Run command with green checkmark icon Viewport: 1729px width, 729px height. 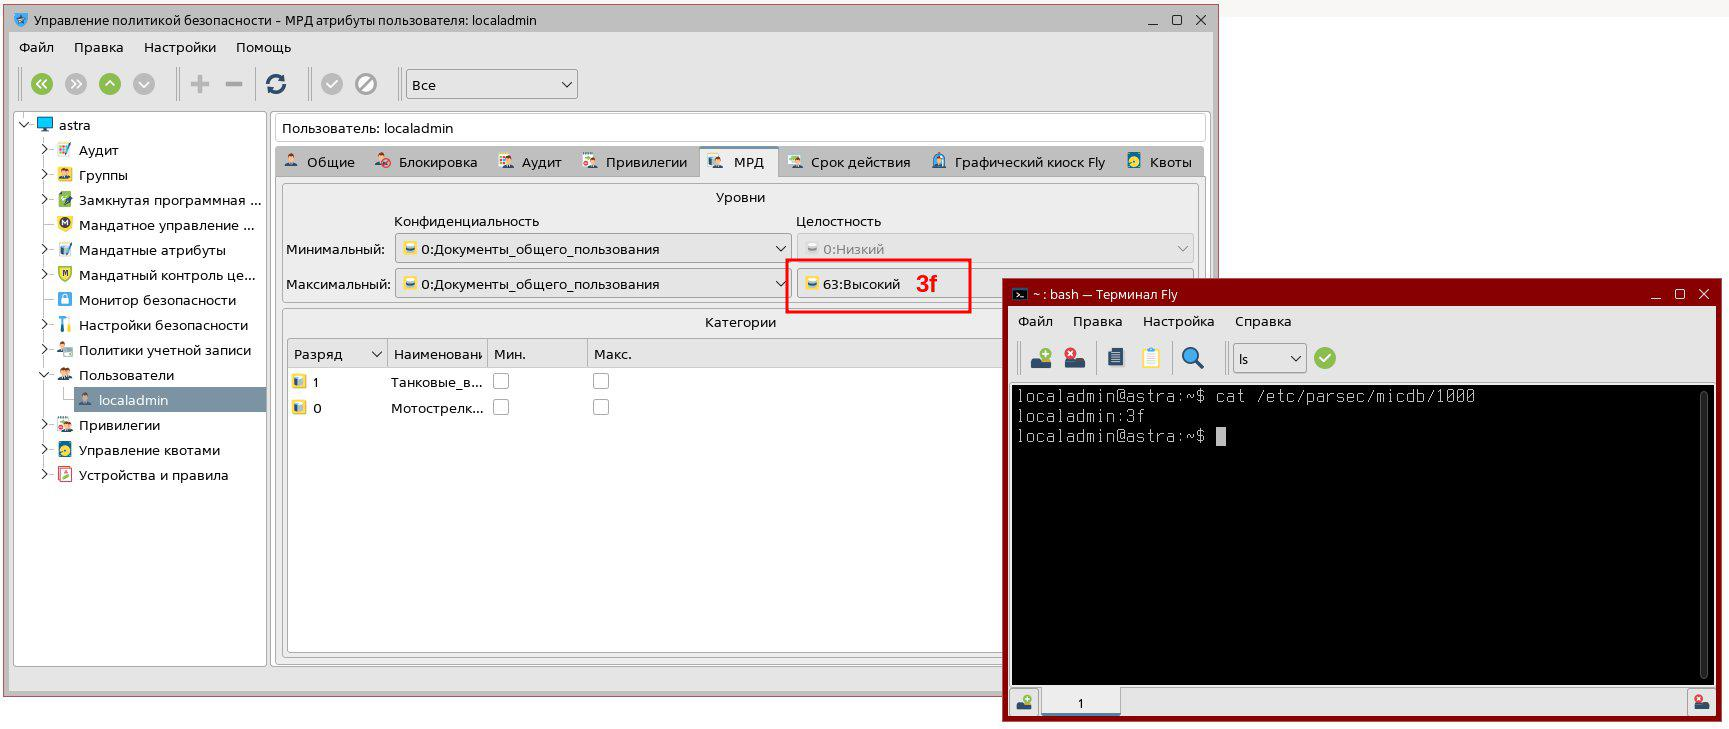pos(1325,358)
